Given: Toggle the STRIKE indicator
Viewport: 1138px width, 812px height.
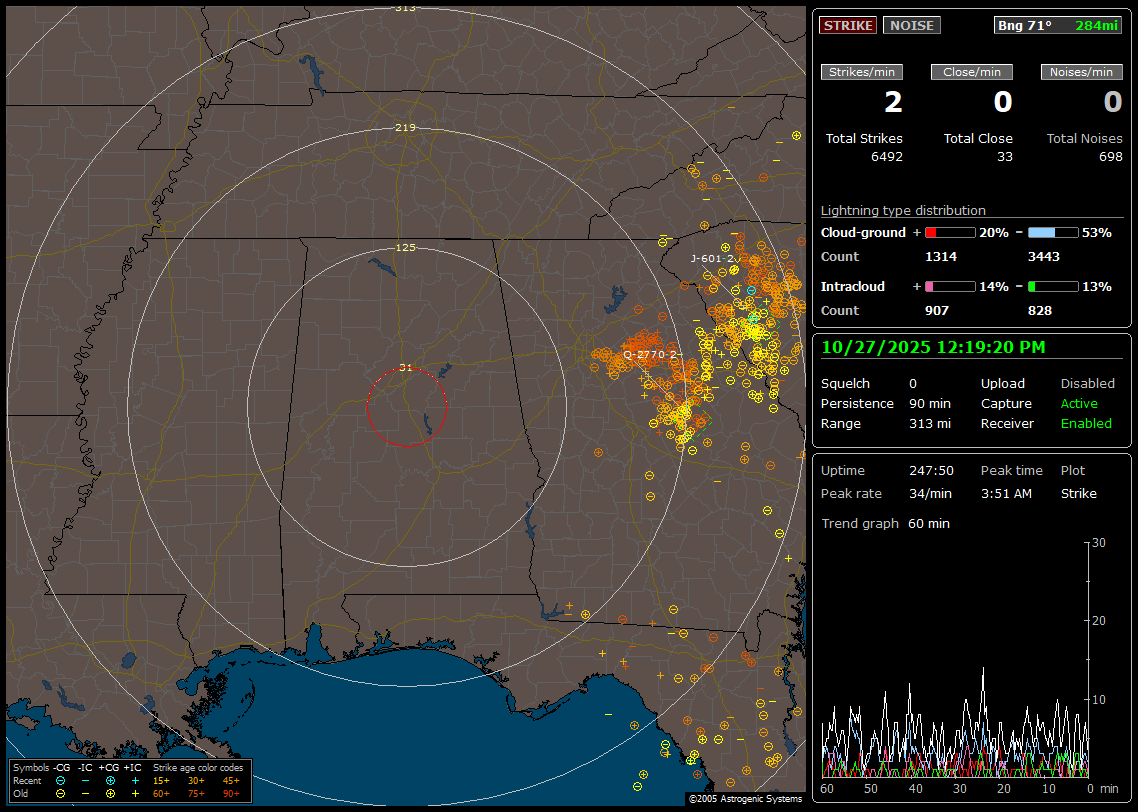Looking at the screenshot, I should (848, 25).
